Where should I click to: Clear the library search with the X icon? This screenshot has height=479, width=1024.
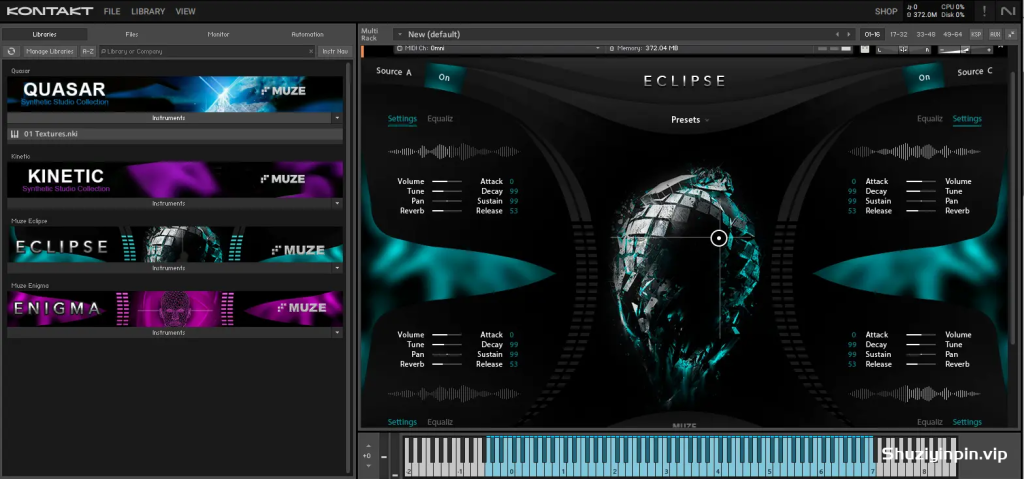click(311, 51)
